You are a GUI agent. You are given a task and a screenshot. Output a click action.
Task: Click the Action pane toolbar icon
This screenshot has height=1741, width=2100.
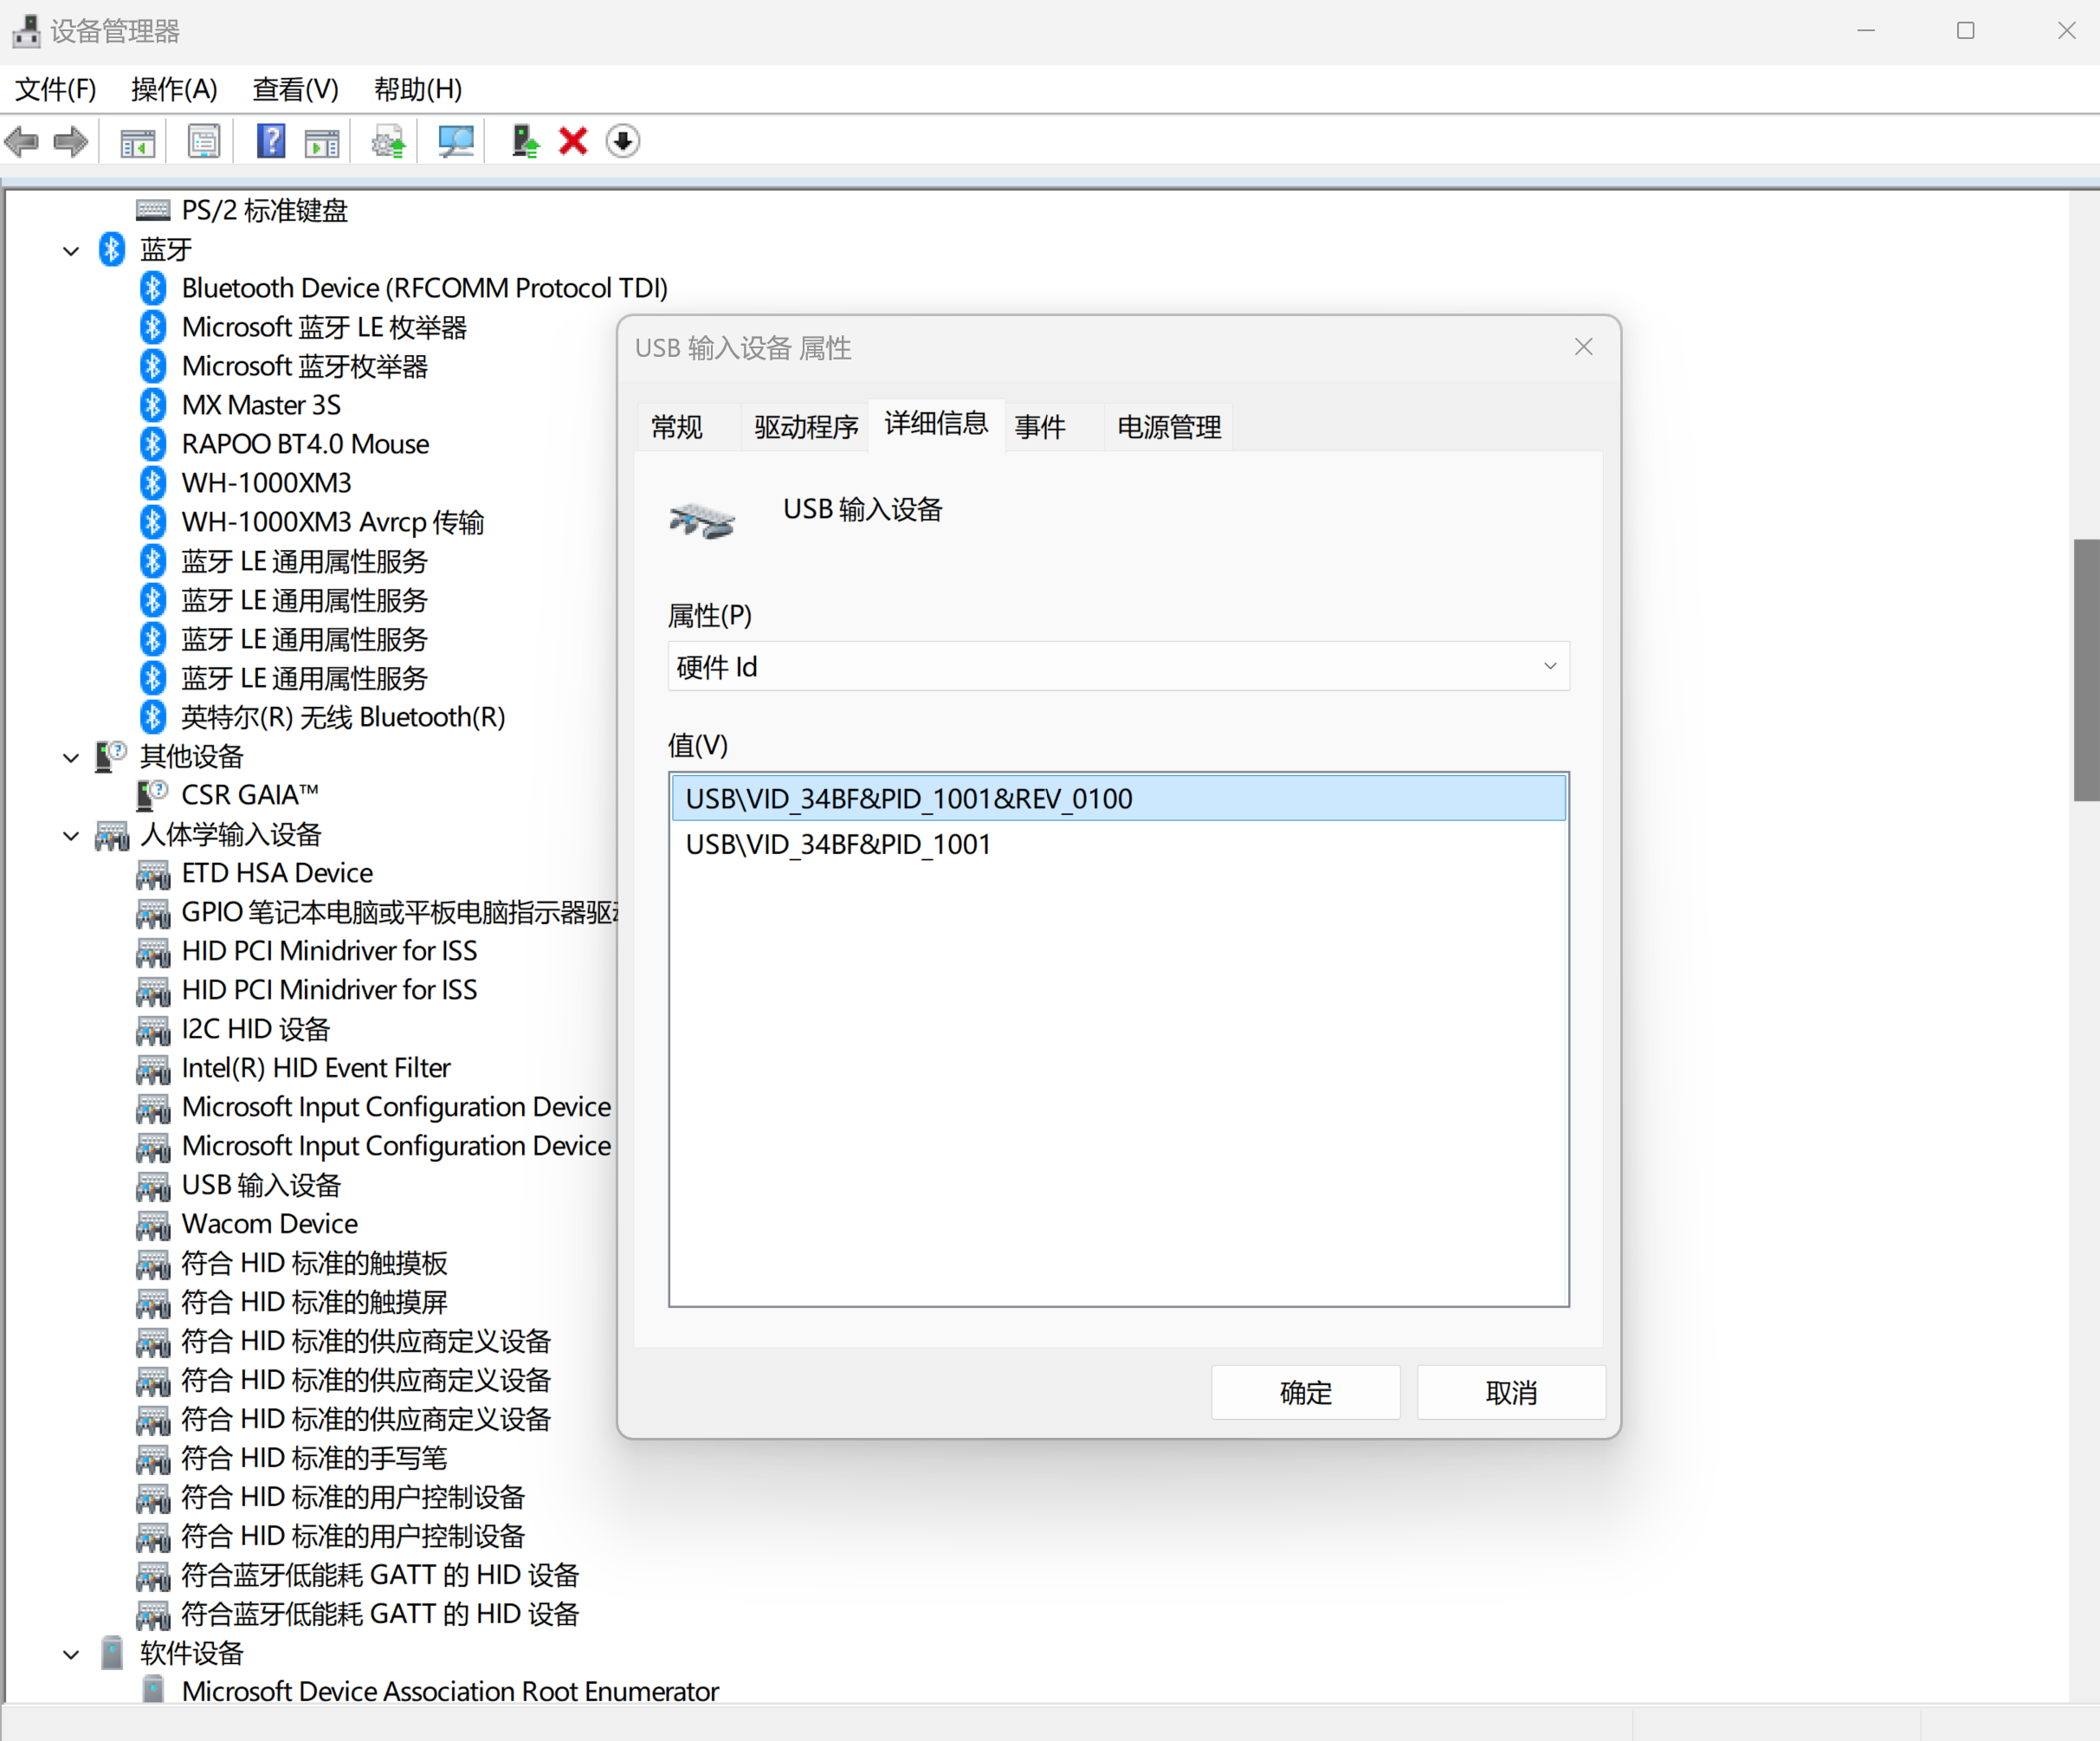pos(322,142)
